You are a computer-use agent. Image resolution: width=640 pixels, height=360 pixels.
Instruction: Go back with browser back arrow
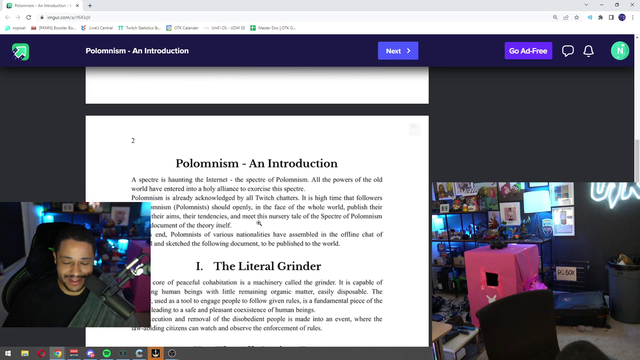[7, 18]
